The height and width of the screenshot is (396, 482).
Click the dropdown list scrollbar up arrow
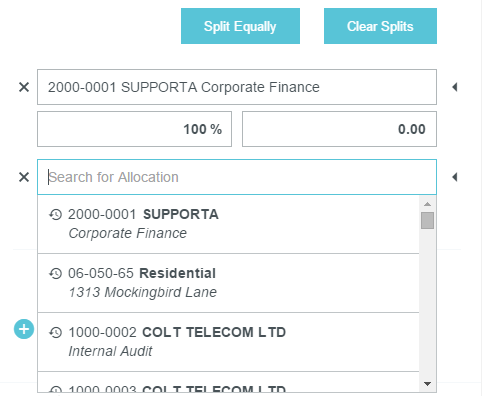point(427,204)
